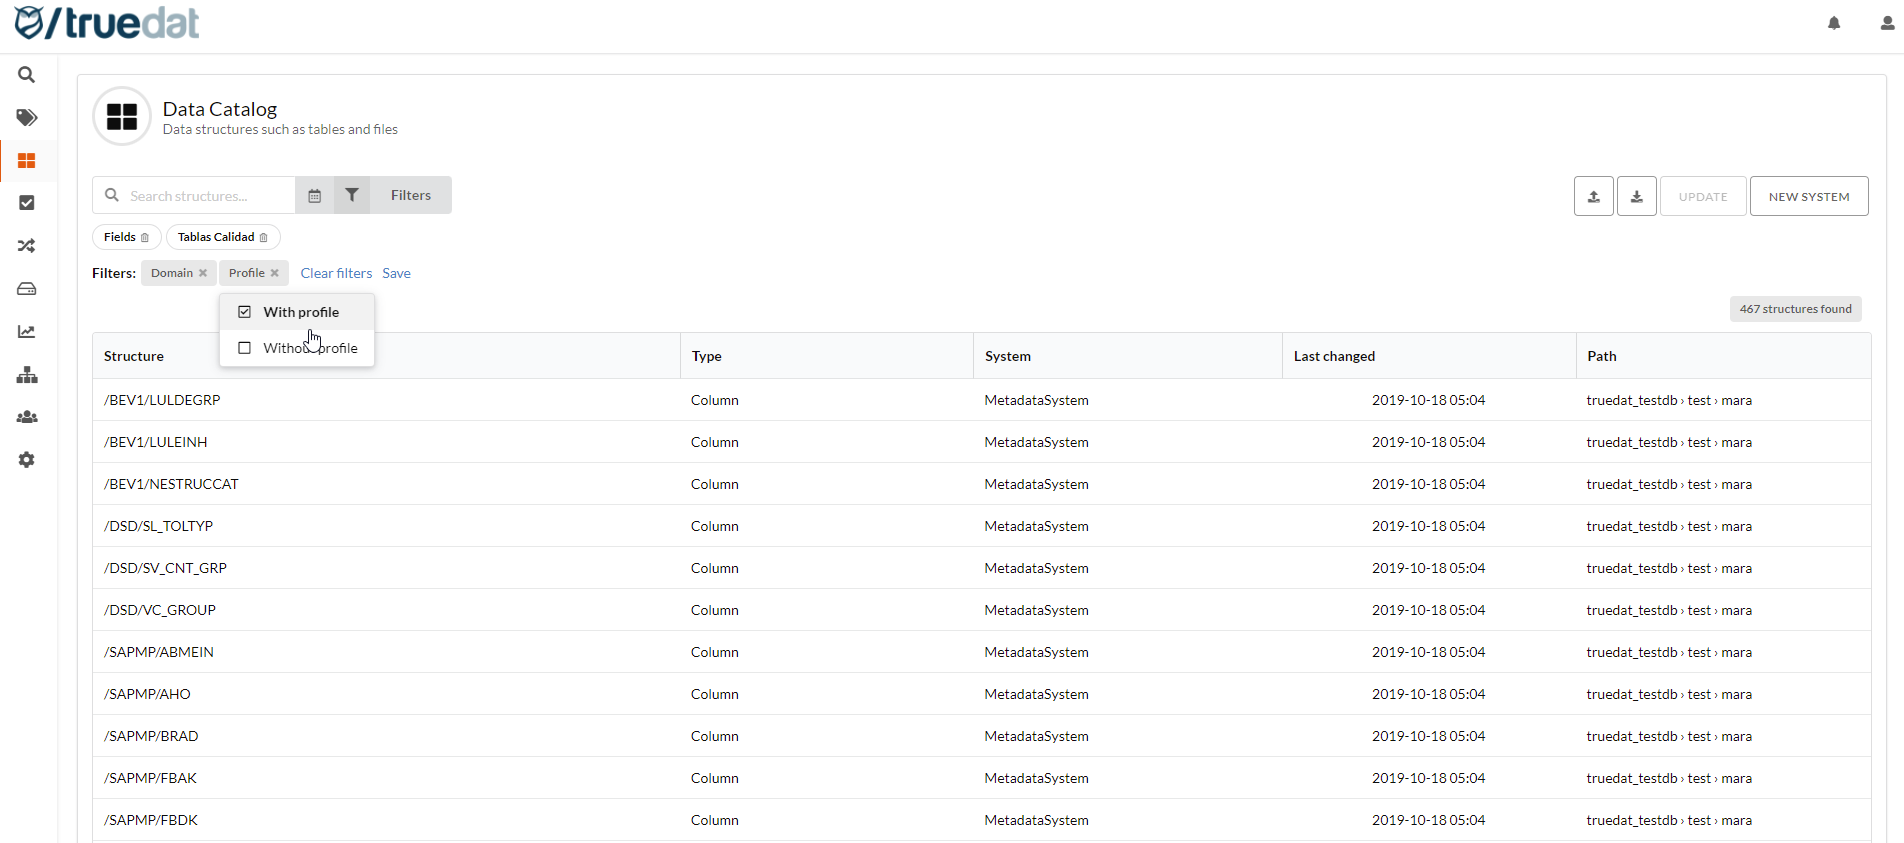This screenshot has height=843, width=1904.
Task: Open the tags section in sidebar
Action: point(27,118)
